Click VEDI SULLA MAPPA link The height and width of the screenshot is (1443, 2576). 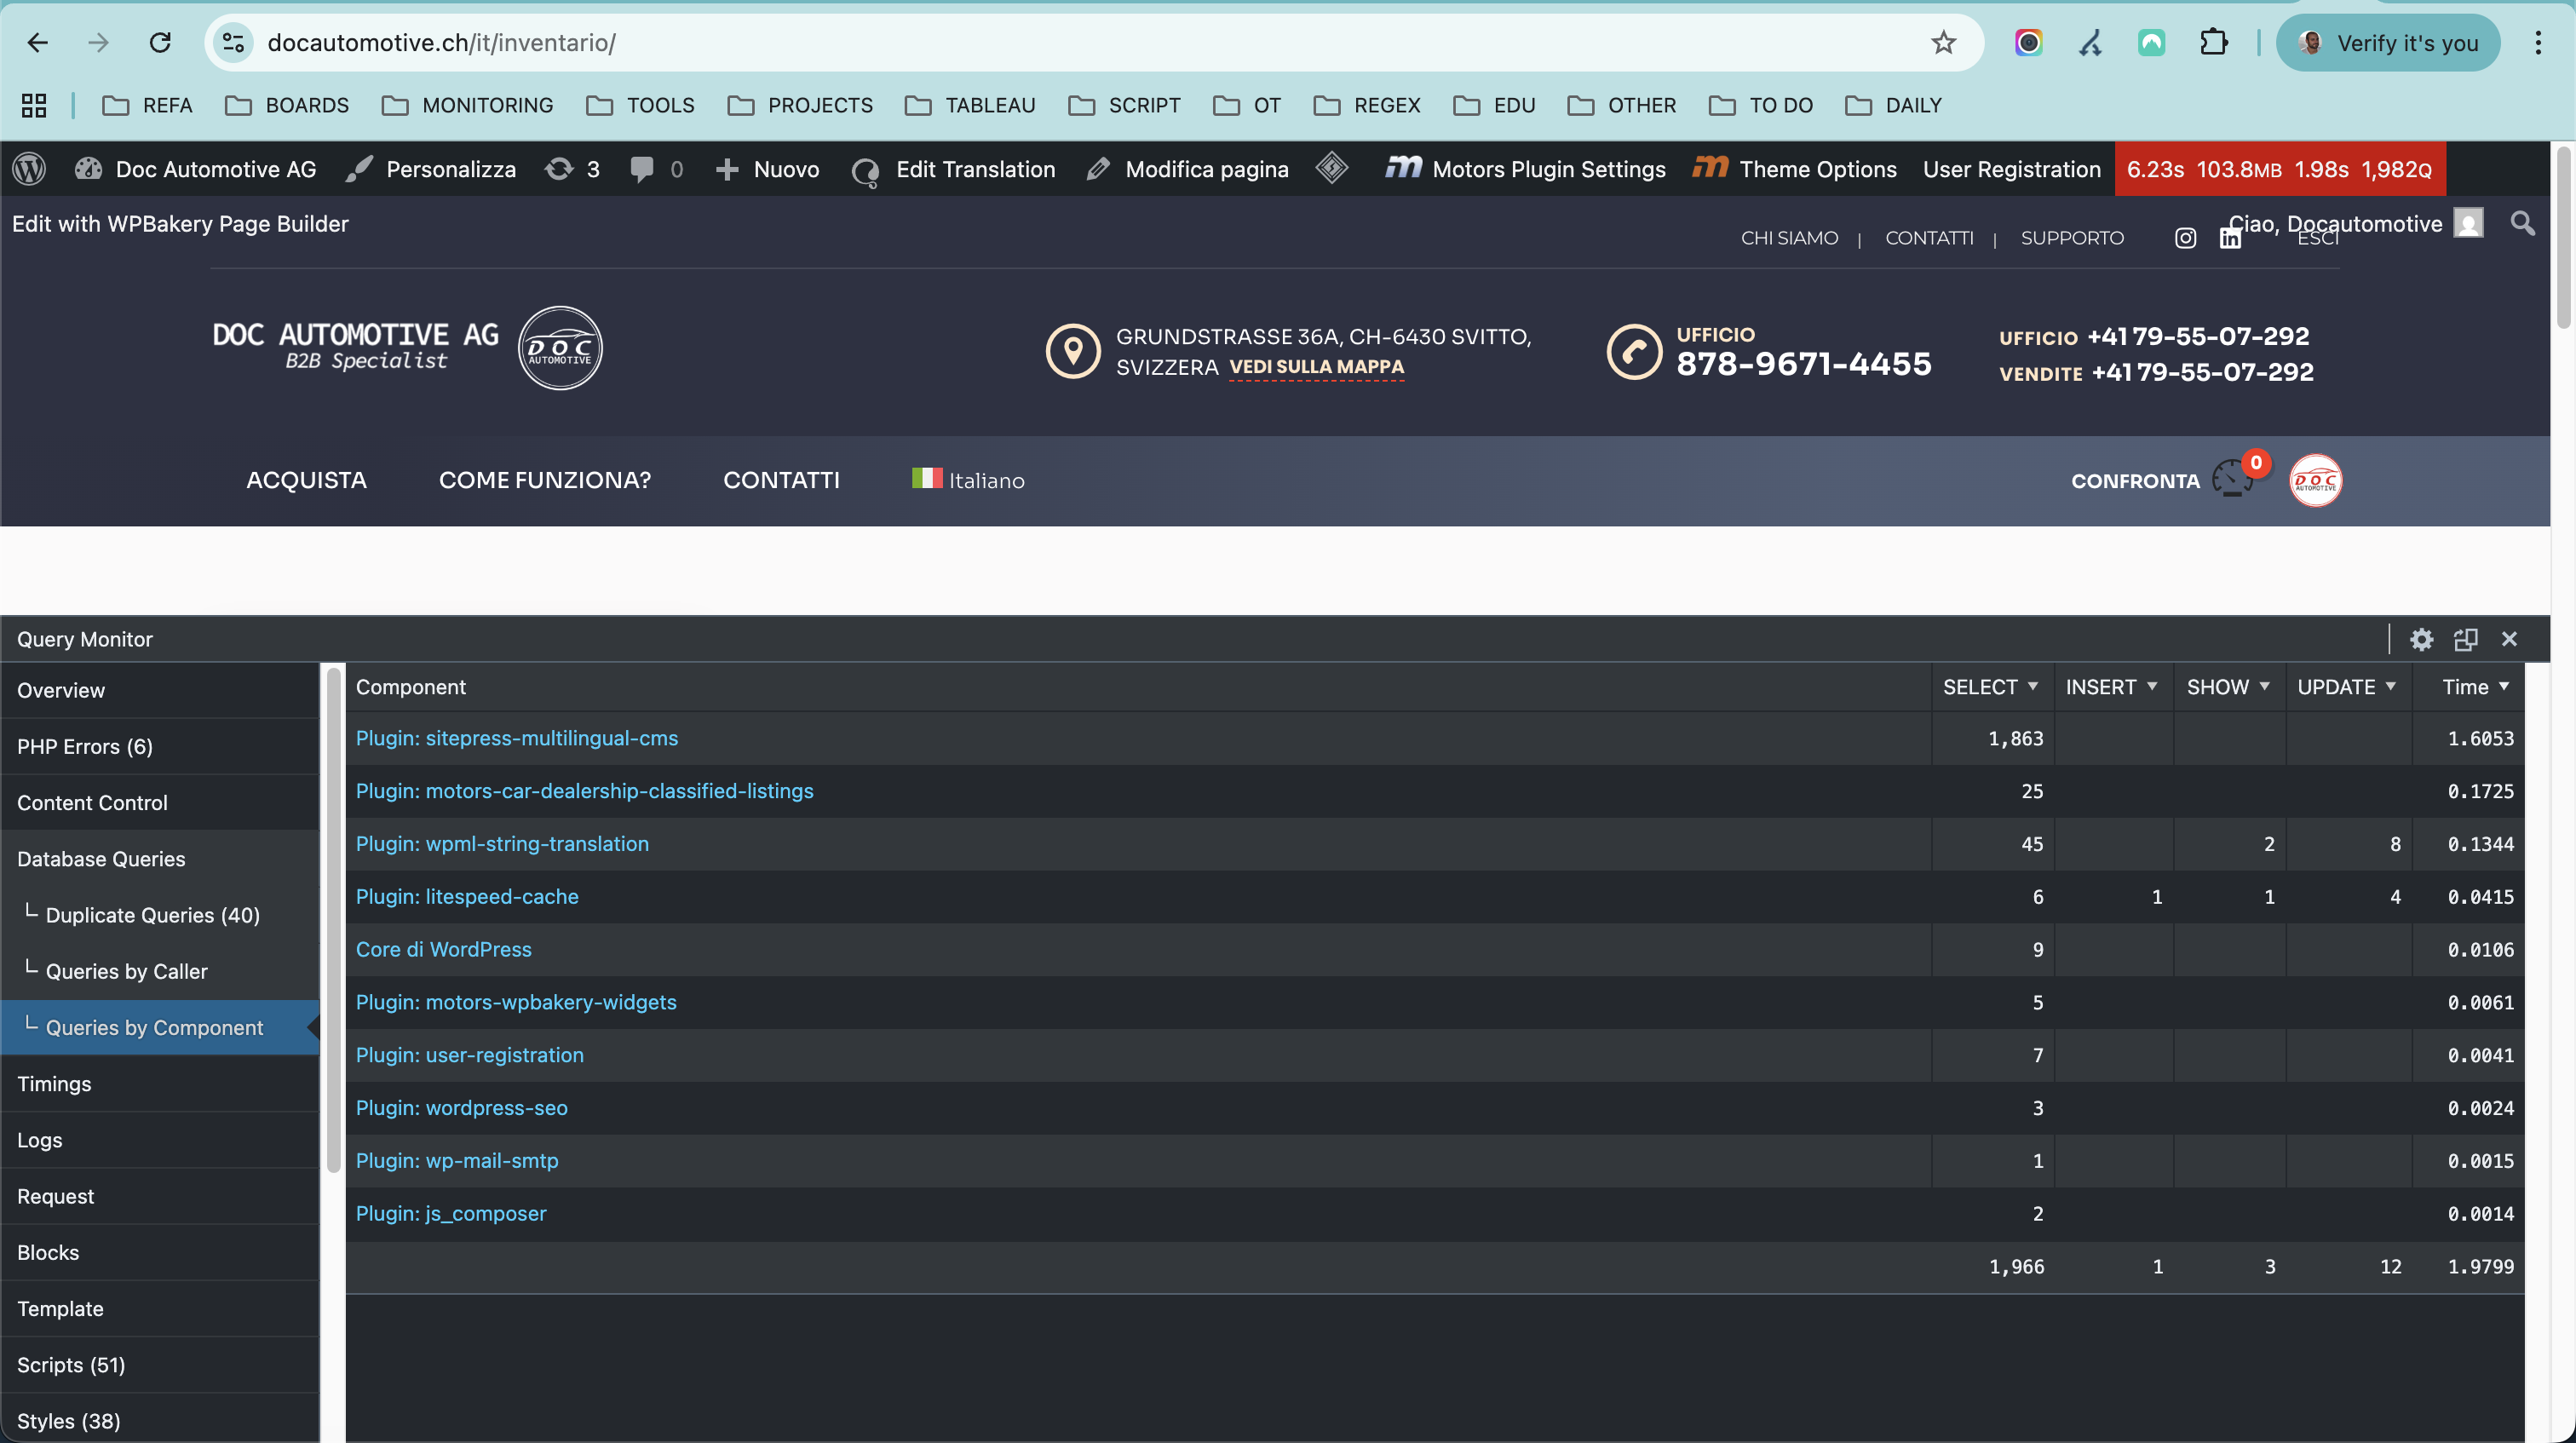click(x=1316, y=367)
